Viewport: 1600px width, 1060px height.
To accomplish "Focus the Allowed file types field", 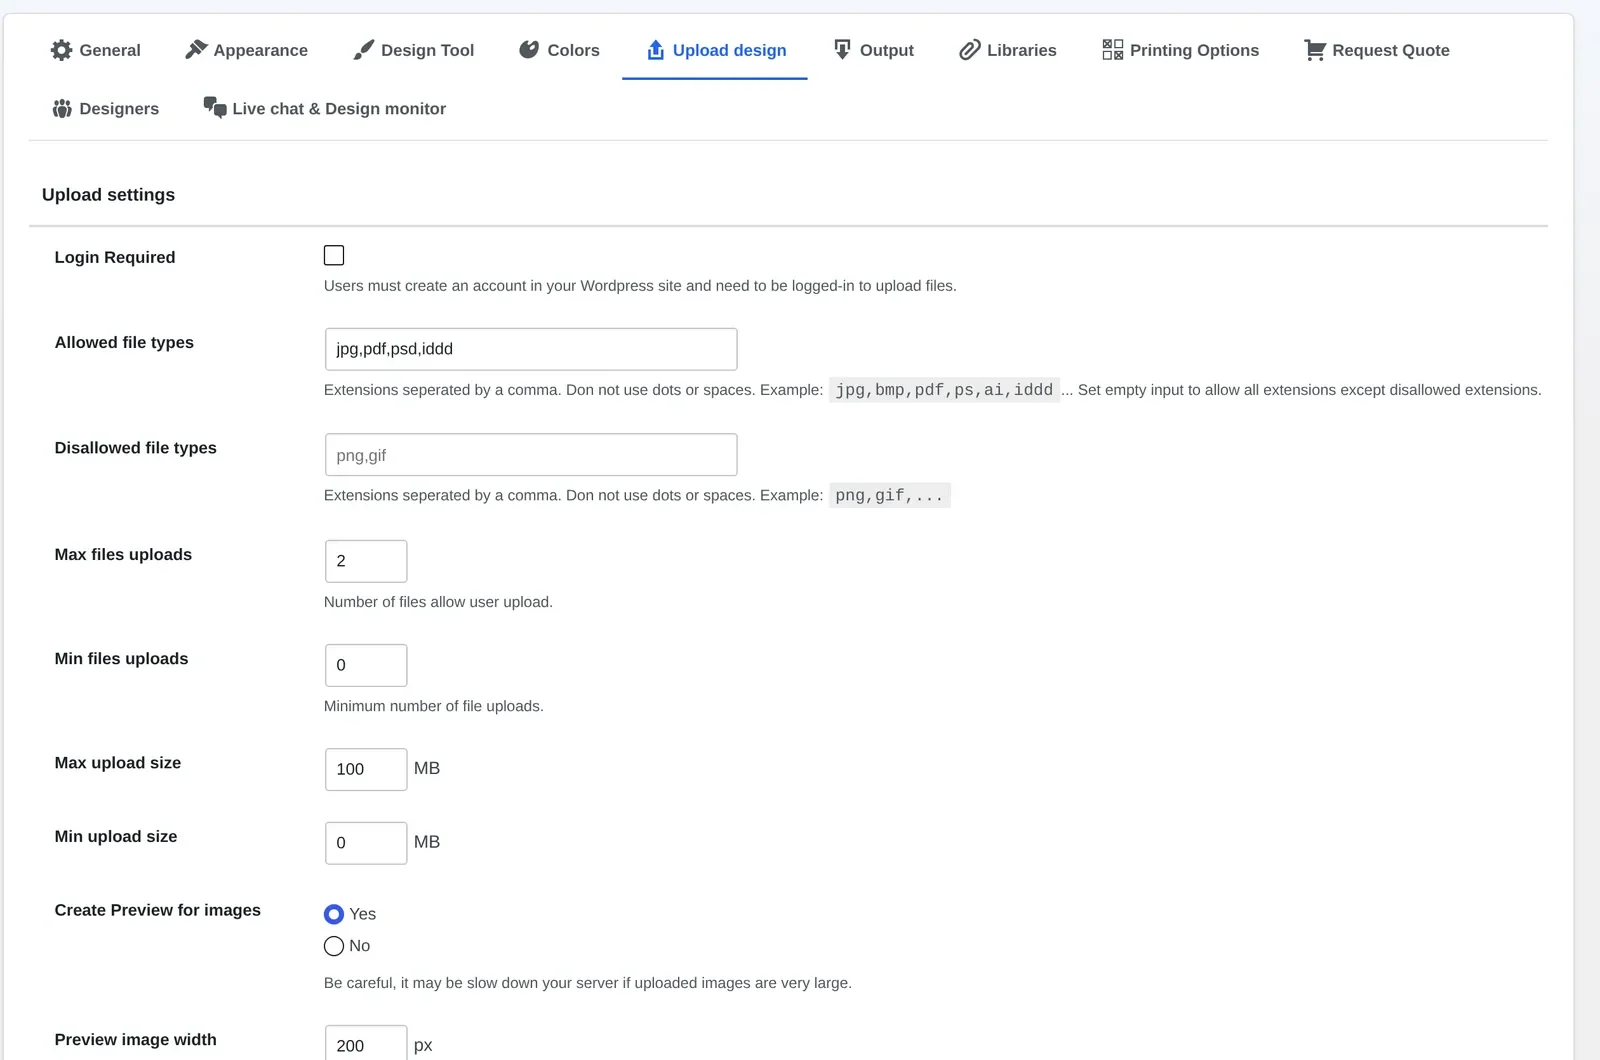I will [531, 349].
